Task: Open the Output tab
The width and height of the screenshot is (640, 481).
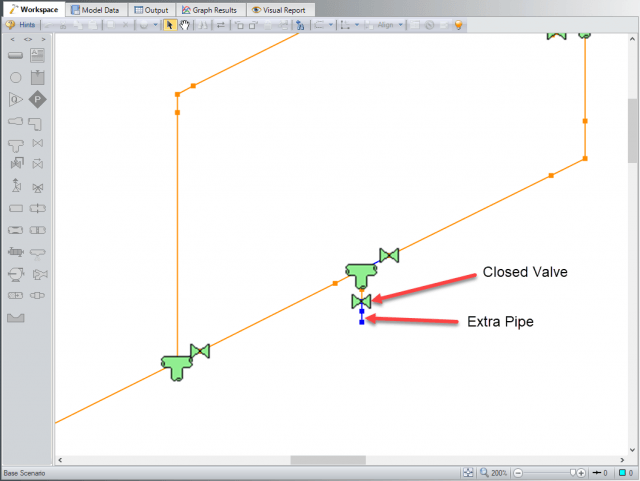Action: [151, 10]
